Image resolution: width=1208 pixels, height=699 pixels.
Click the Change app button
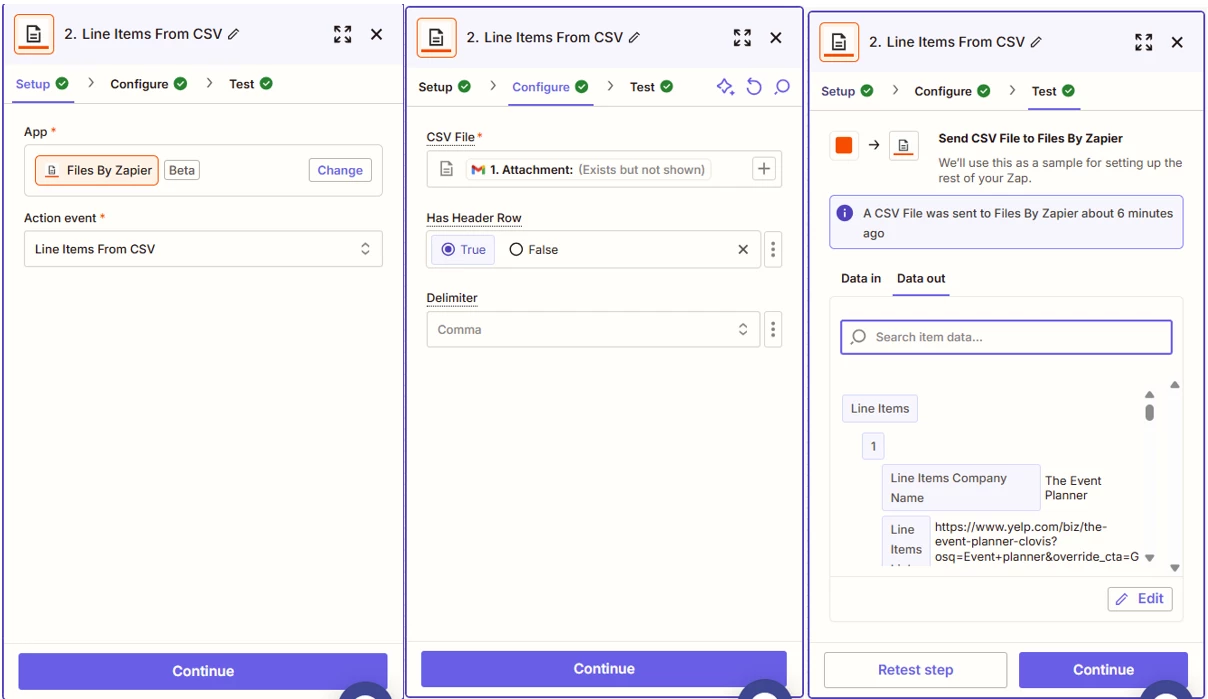point(340,170)
